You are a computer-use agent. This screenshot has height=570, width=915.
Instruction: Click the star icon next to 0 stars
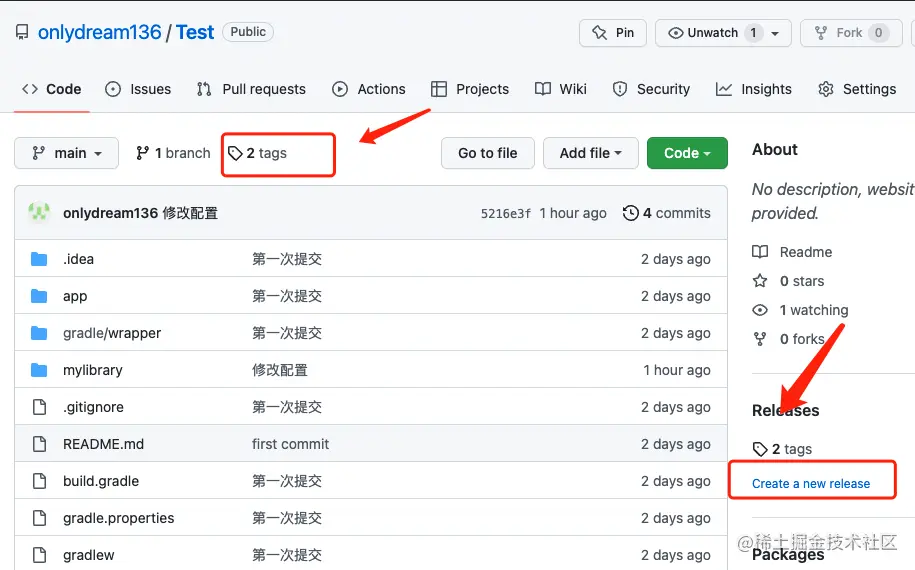coord(760,281)
